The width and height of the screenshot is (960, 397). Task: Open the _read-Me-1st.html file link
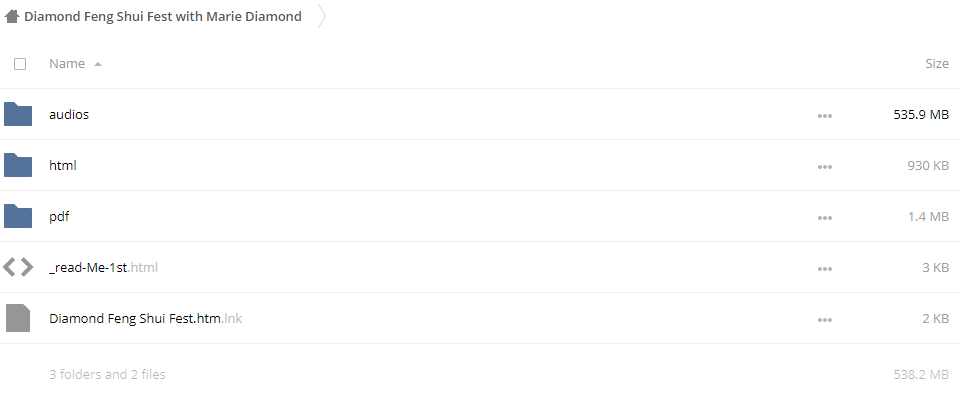click(103, 267)
